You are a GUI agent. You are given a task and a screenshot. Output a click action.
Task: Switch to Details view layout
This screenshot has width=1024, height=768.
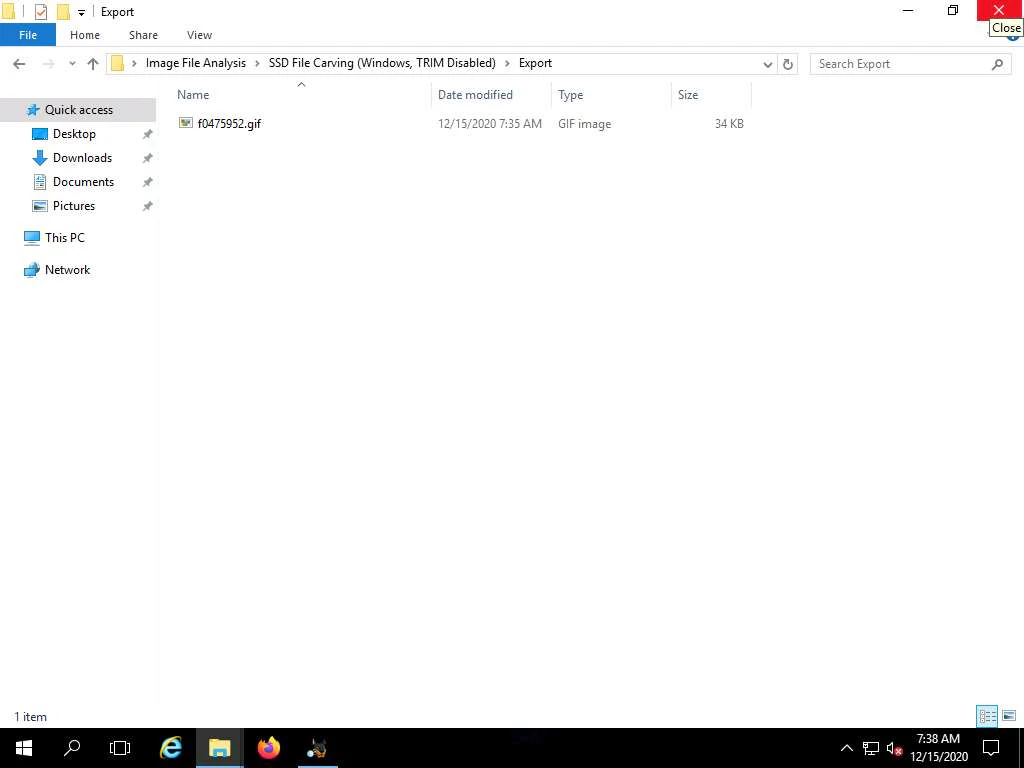coord(987,716)
